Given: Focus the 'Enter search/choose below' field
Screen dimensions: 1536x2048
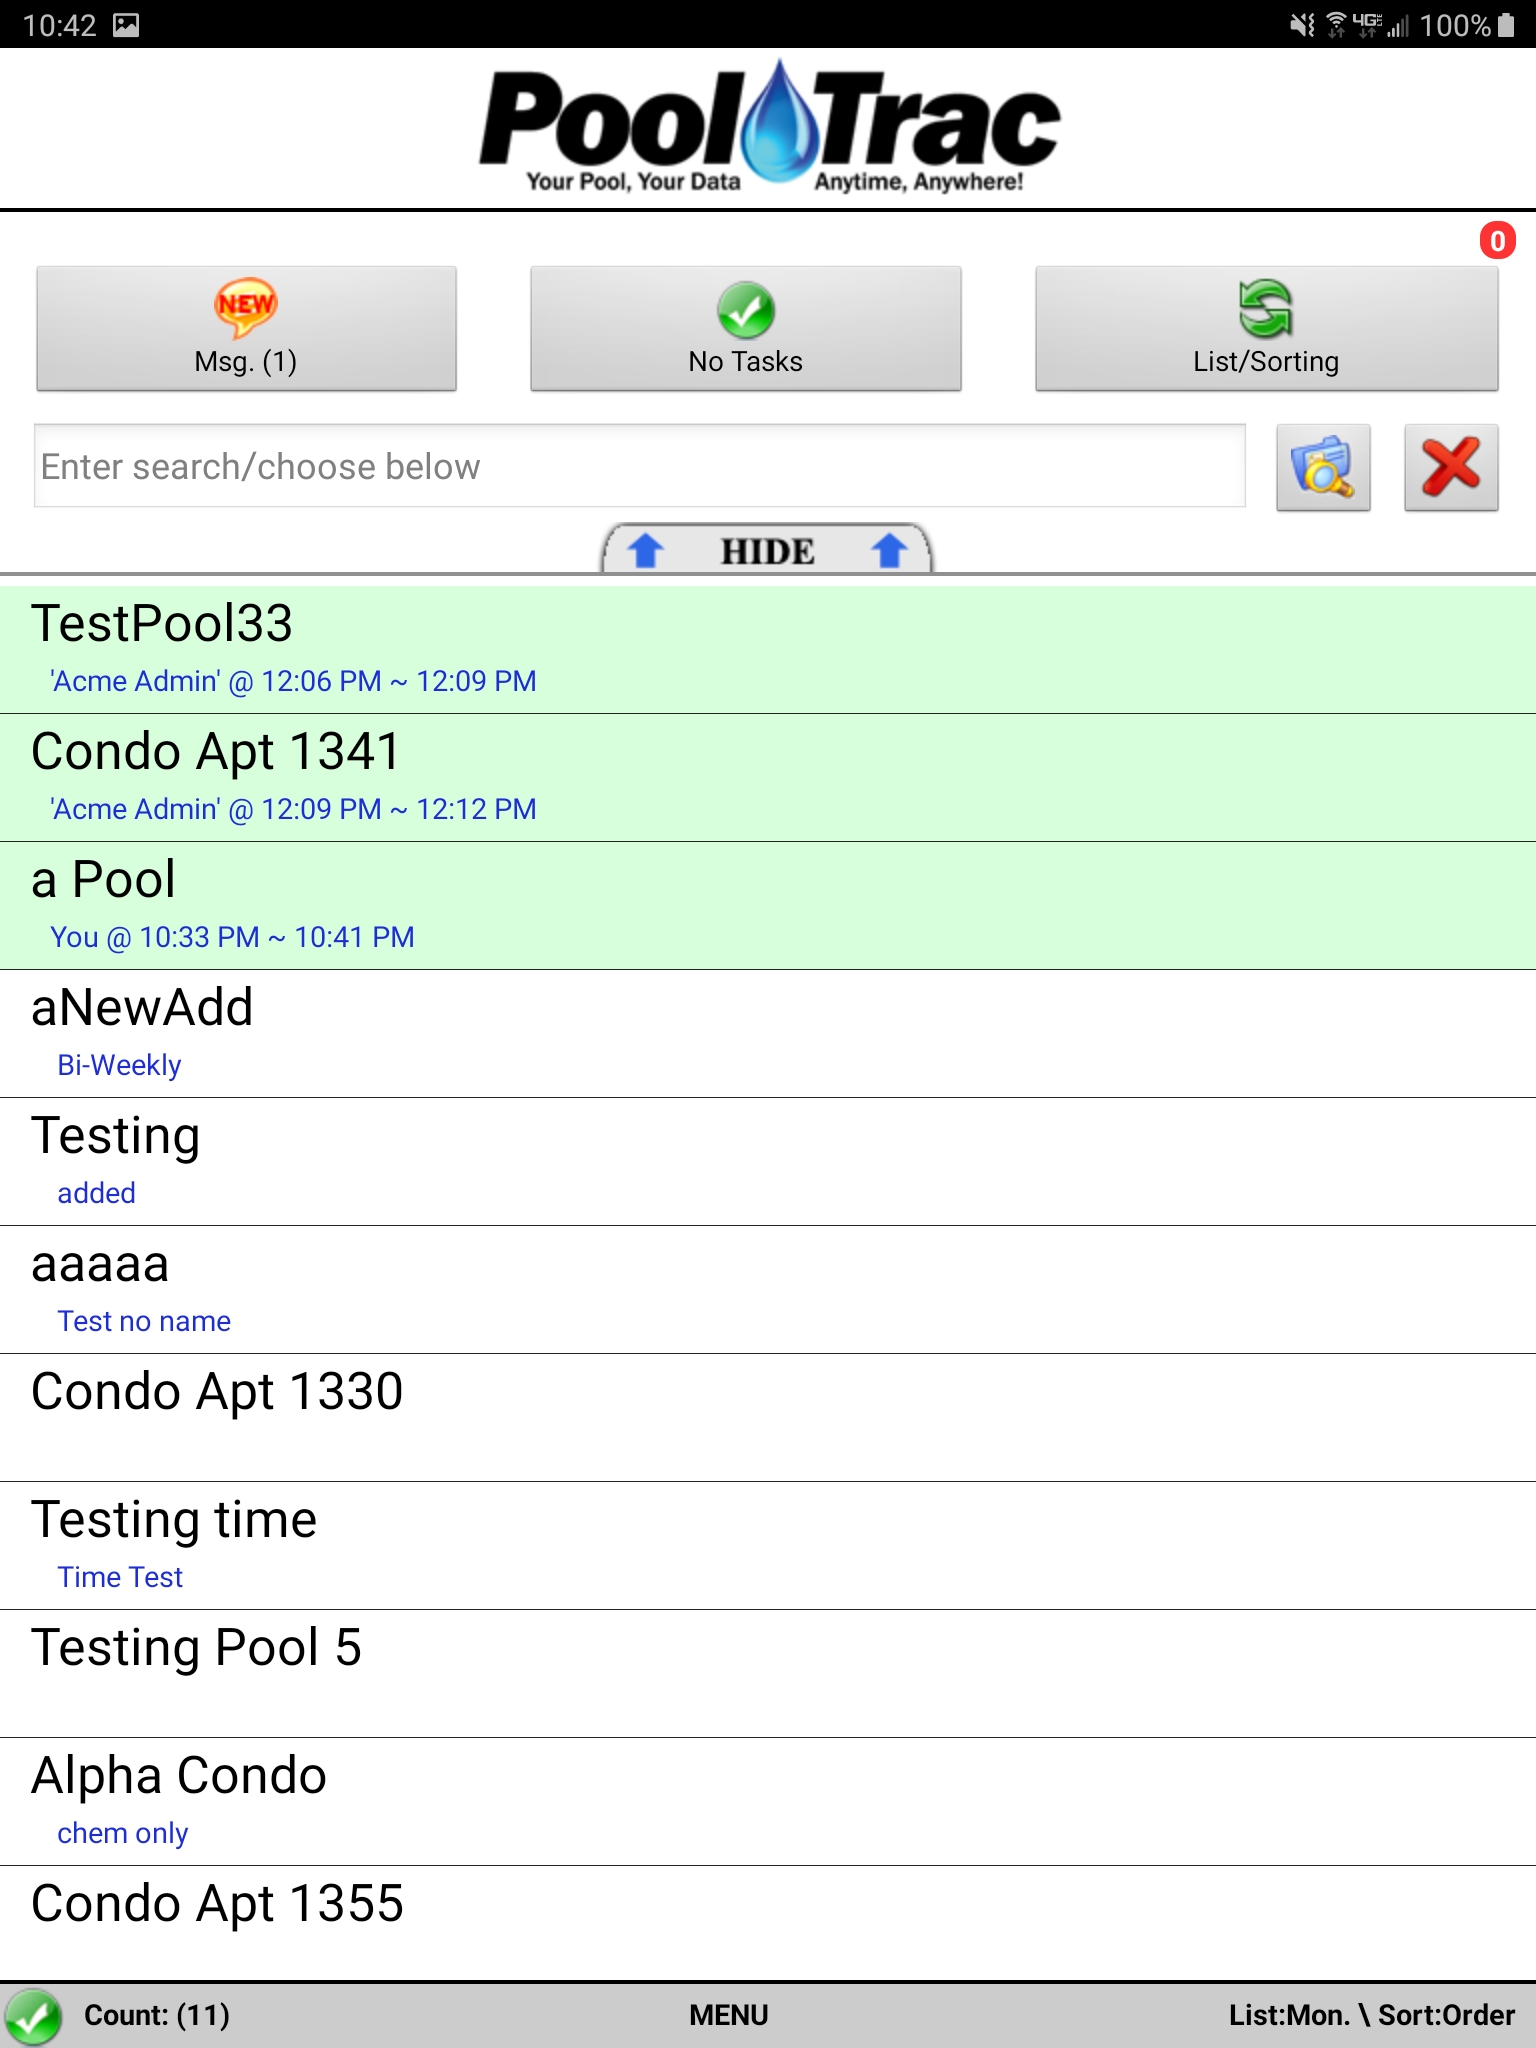Looking at the screenshot, I should 640,466.
